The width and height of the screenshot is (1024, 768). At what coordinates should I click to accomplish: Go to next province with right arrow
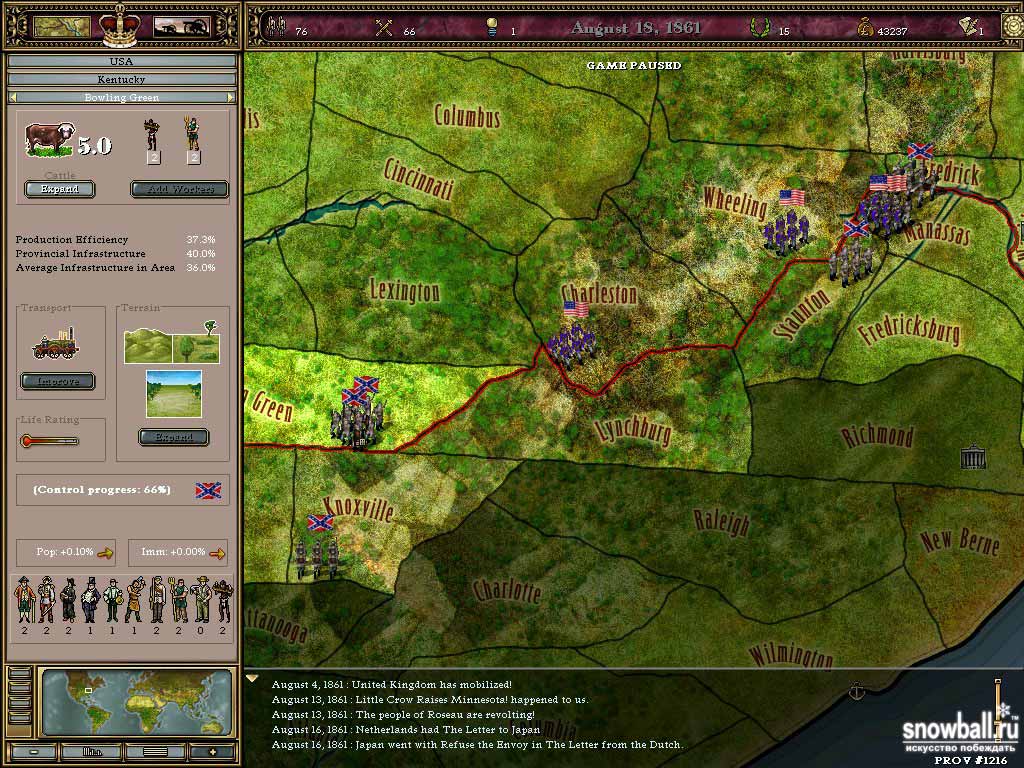[229, 98]
